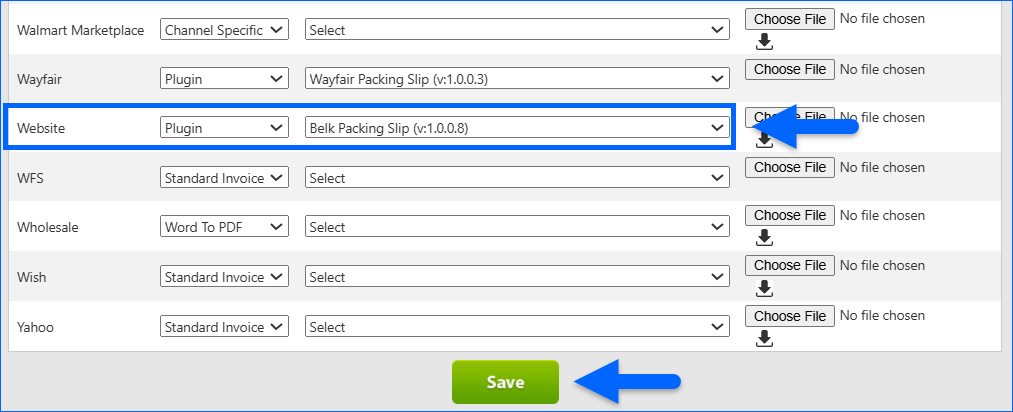This screenshot has height=412, width=1013.
Task: Choose File for WFS row
Action: [x=790, y=167]
